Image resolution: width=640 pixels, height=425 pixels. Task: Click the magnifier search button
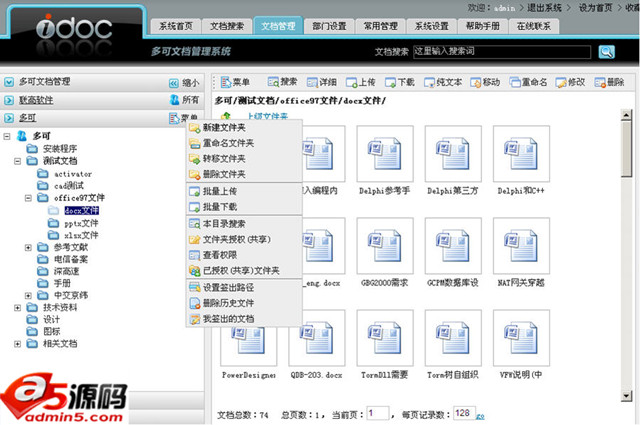tap(607, 52)
